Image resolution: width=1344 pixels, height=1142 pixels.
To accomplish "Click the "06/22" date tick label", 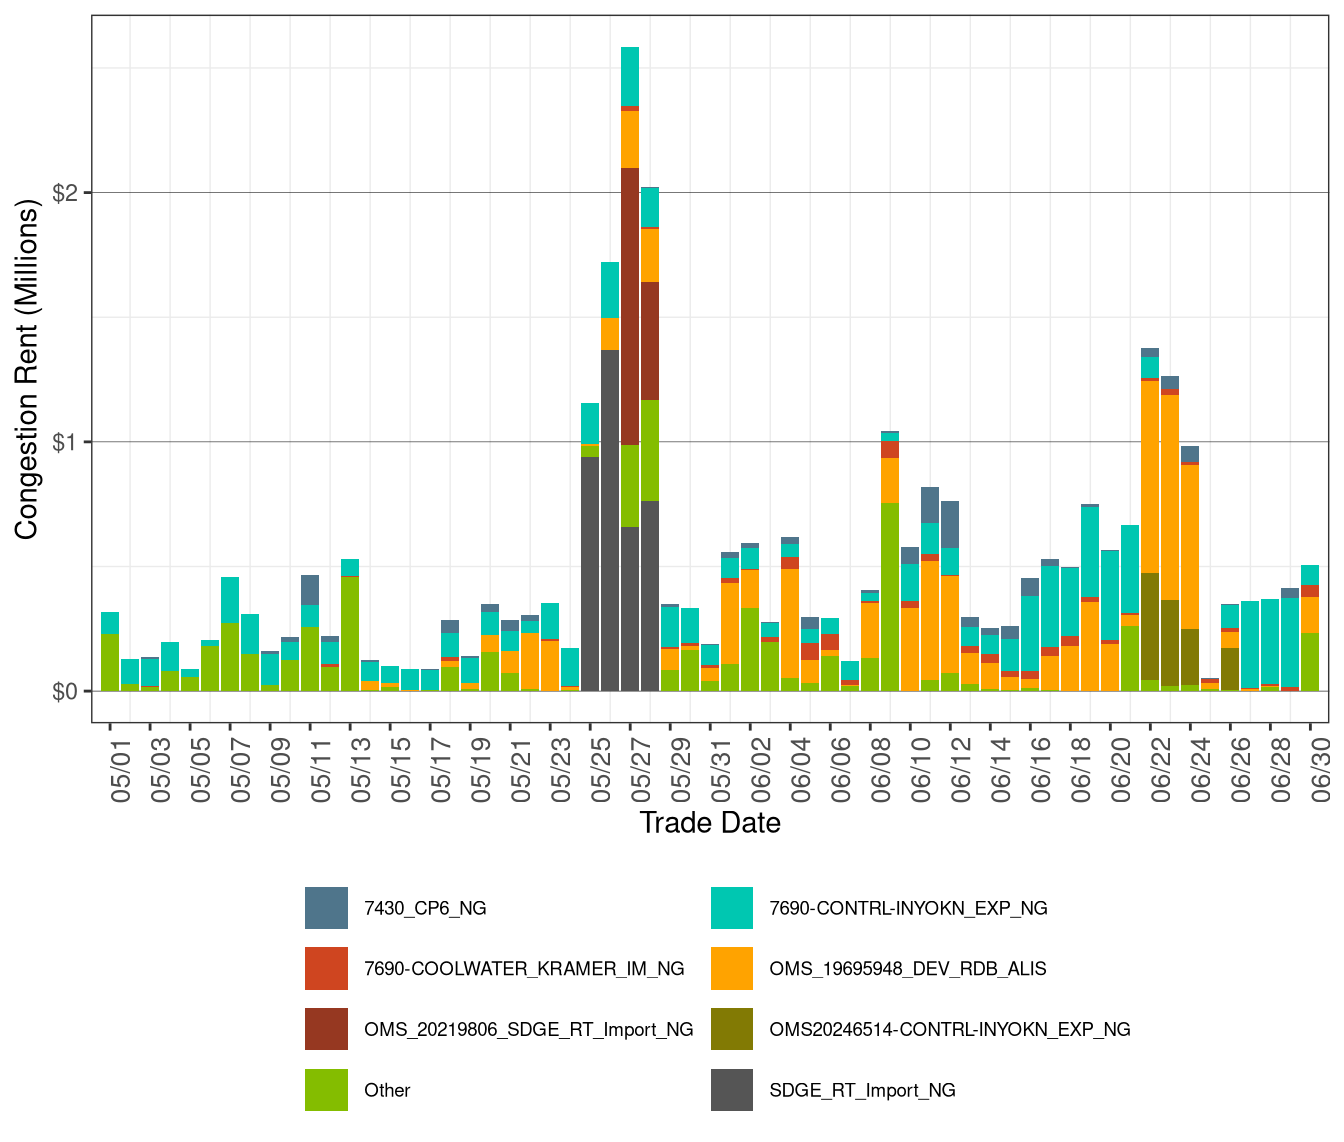I will (1161, 771).
